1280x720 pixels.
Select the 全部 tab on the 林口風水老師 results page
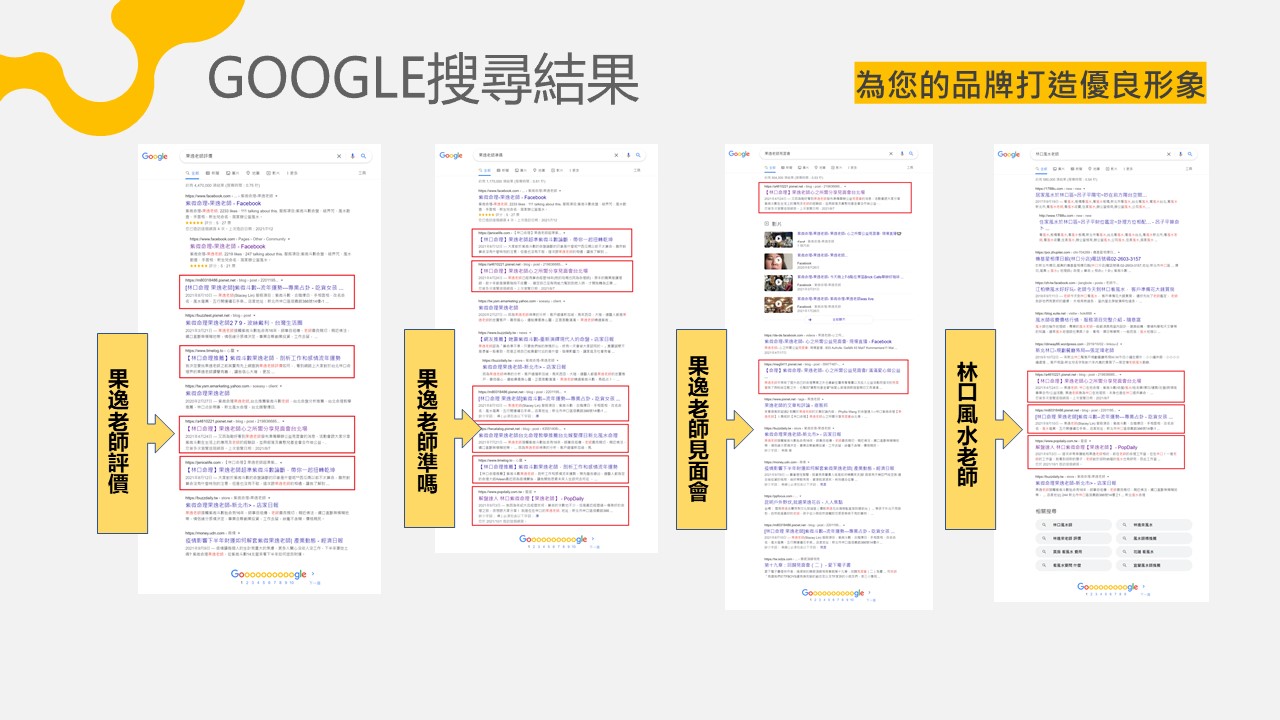(1044, 171)
